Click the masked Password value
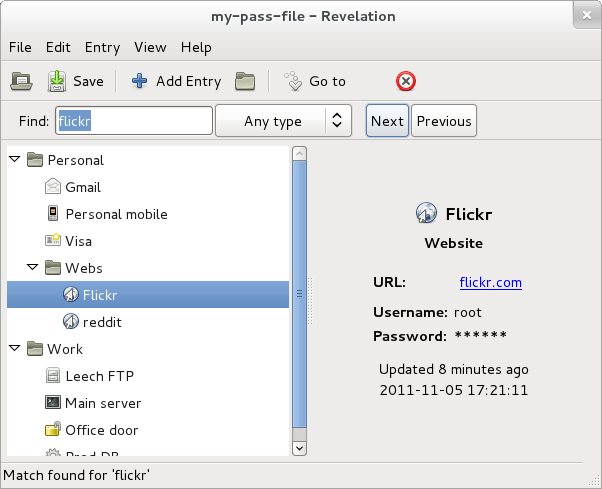Screen dimensions: 602x489 (480, 335)
